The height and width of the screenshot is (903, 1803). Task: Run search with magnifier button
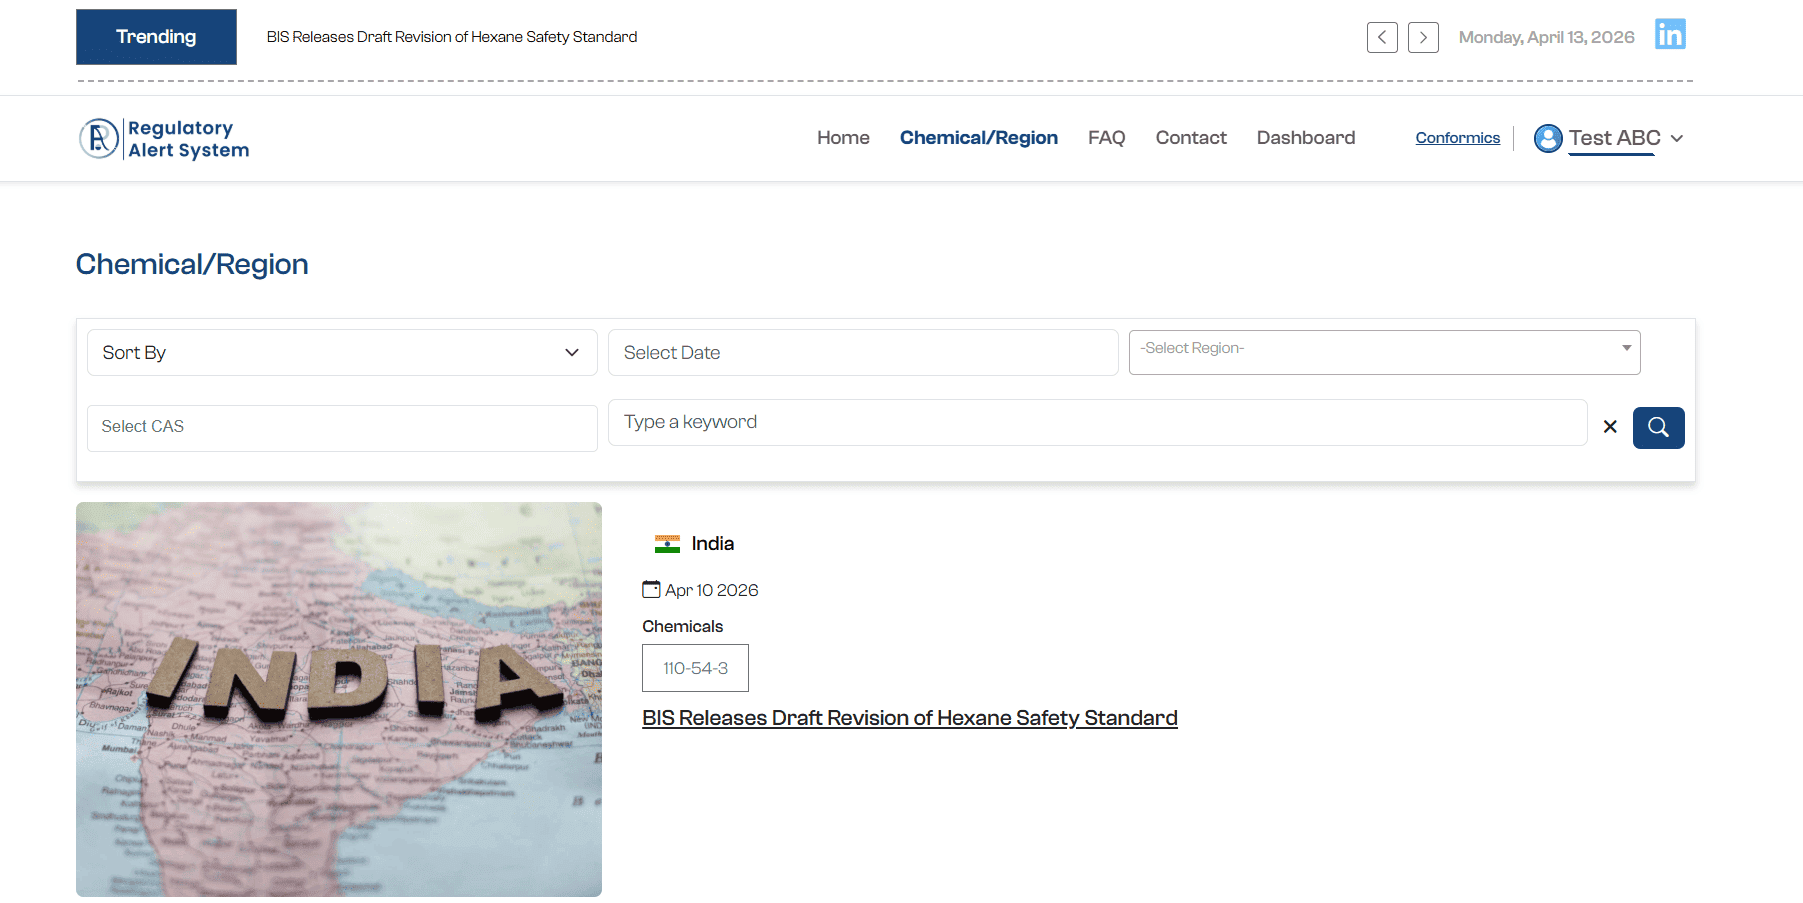1658,427
